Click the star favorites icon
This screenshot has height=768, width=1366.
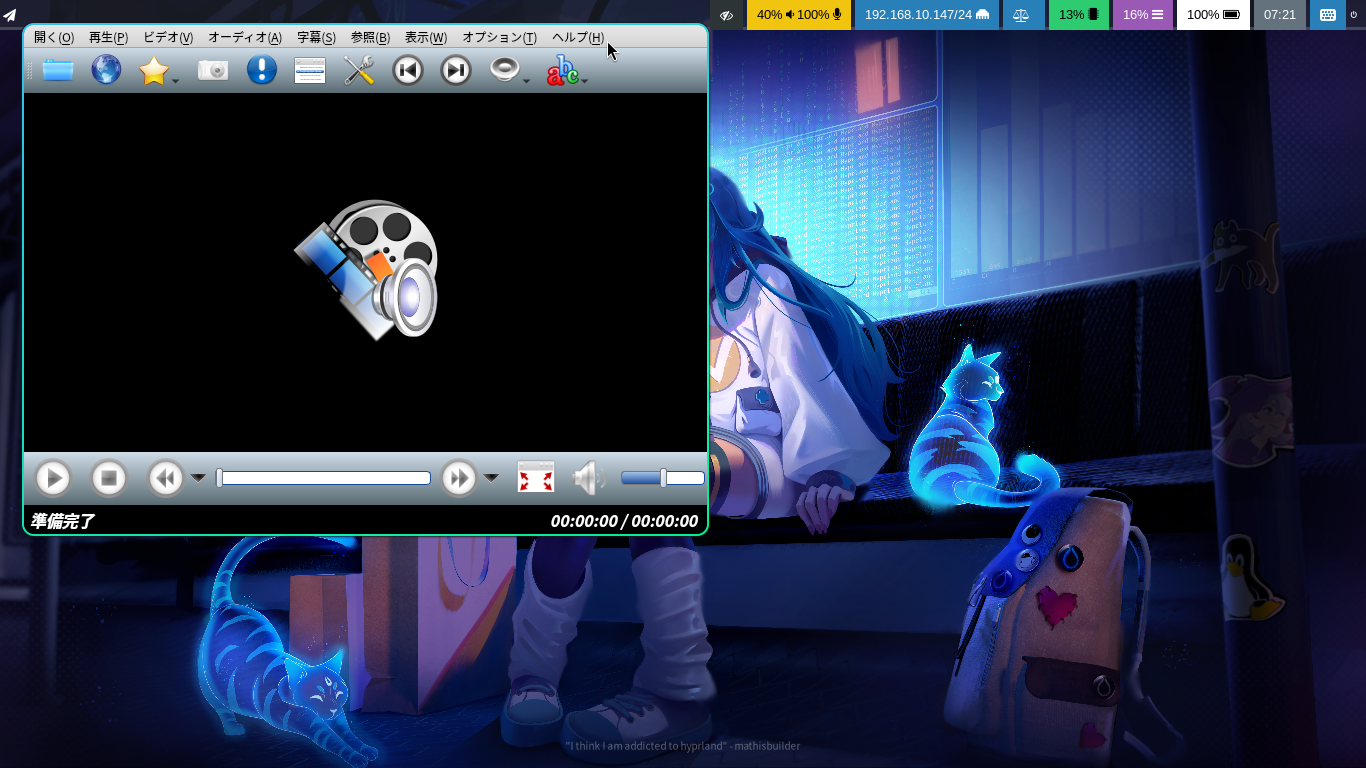pos(153,70)
